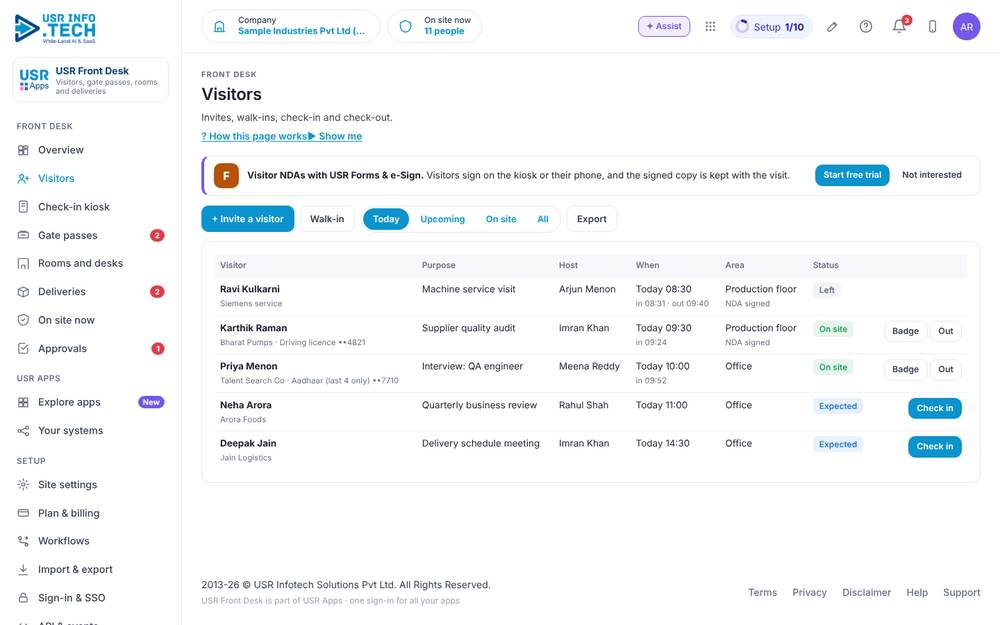Switch to the On site filter tab
Image resolution: width=1000 pixels, height=625 pixels.
[x=501, y=219]
